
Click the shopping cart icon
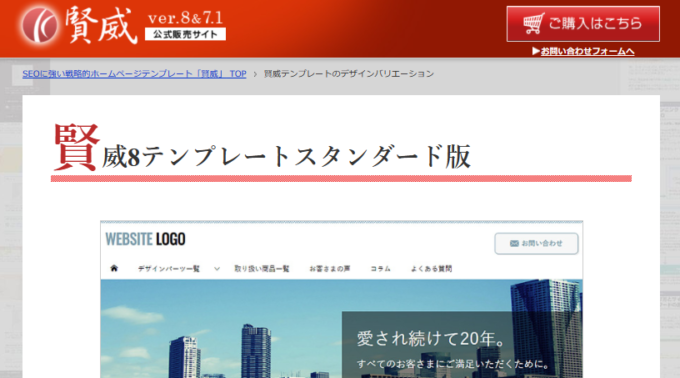(533, 23)
